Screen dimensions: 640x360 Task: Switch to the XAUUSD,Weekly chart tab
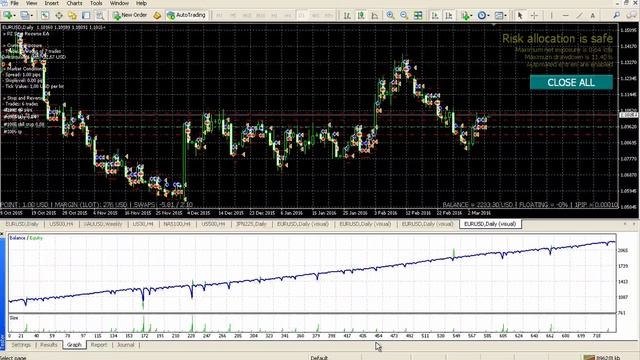[102, 224]
